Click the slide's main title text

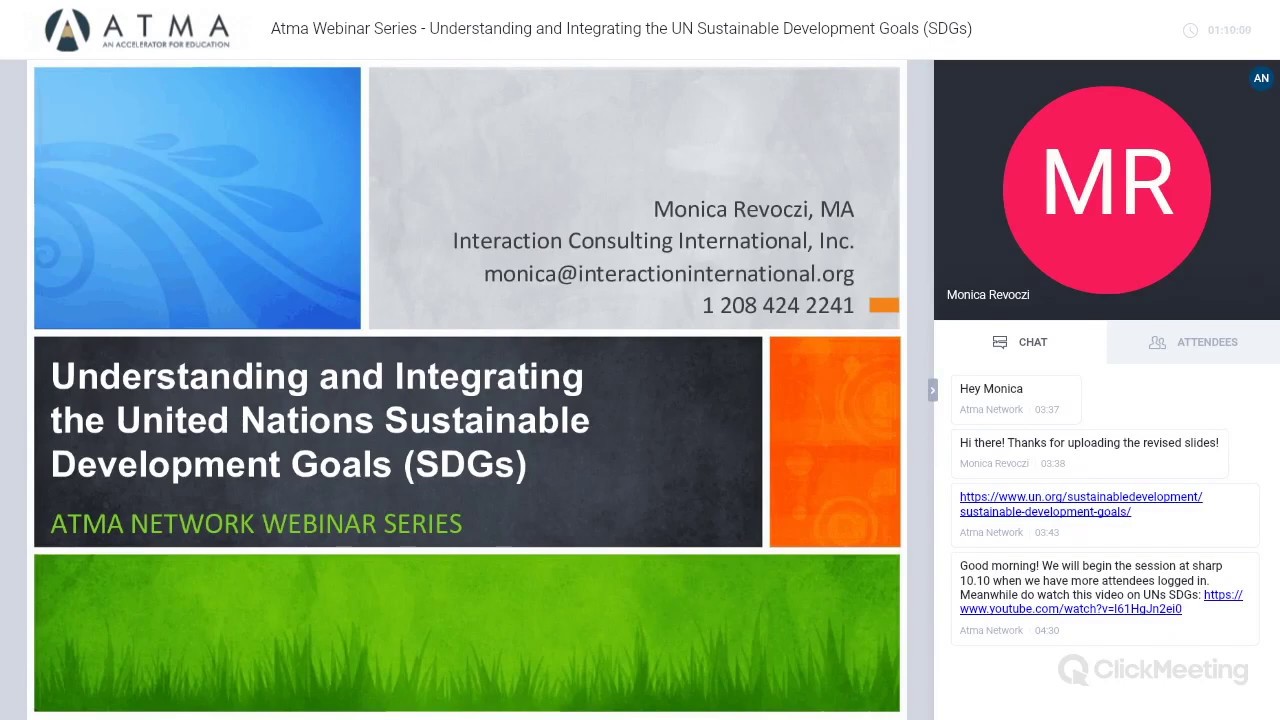(320, 420)
